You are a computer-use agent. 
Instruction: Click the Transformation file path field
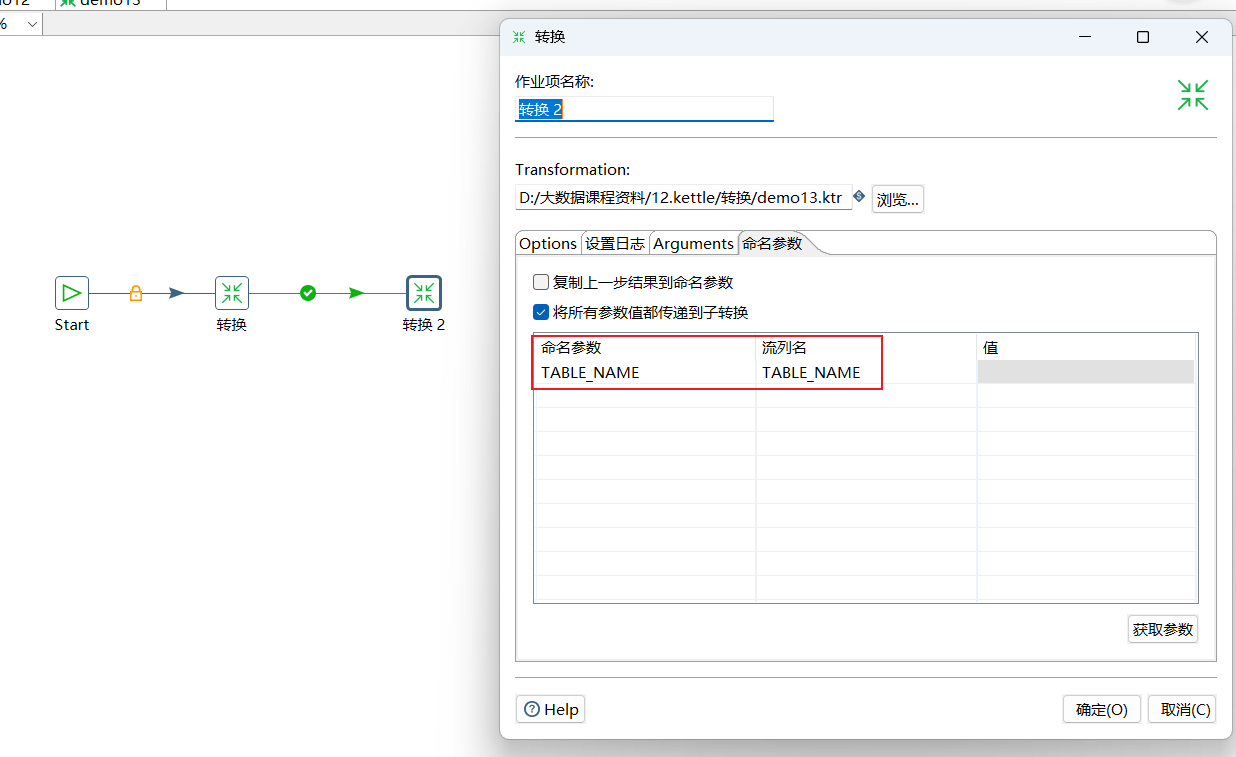click(683, 198)
